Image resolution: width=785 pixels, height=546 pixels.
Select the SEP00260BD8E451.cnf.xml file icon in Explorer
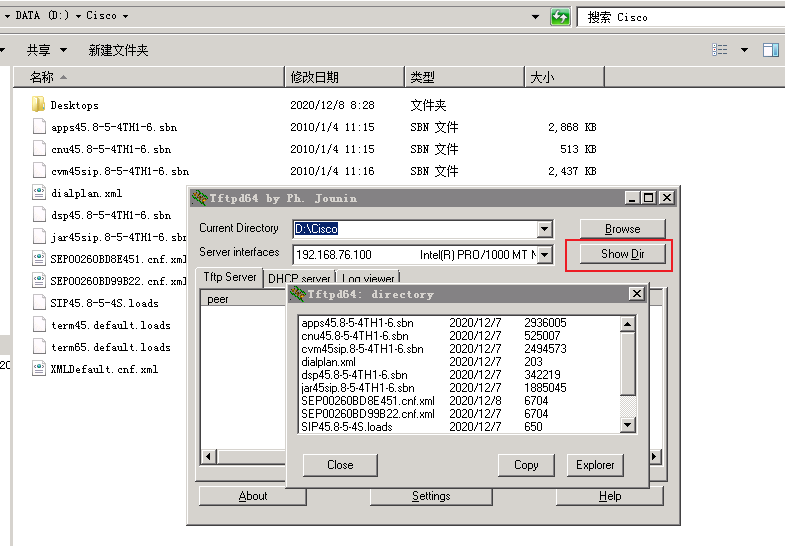click(x=39, y=259)
